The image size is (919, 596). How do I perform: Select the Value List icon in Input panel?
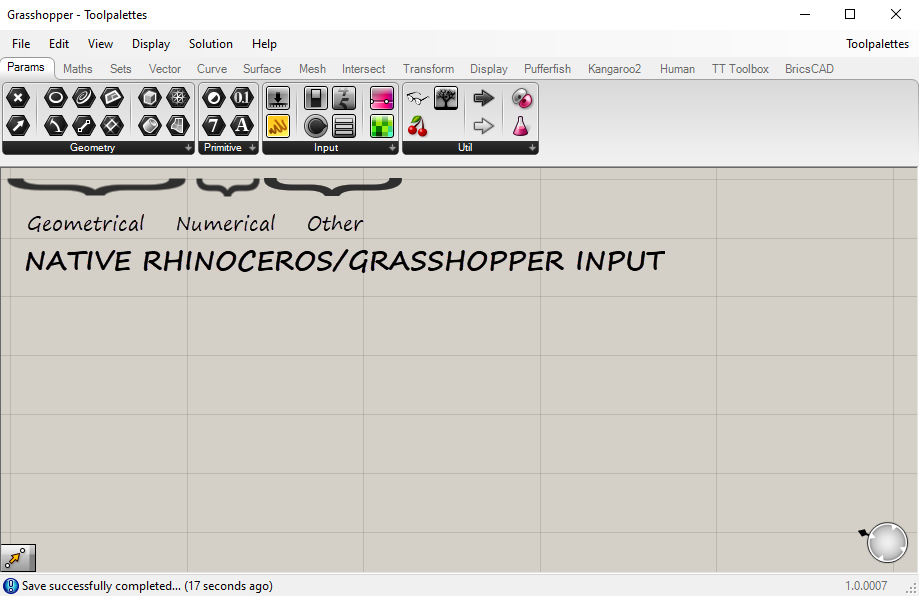(344, 126)
